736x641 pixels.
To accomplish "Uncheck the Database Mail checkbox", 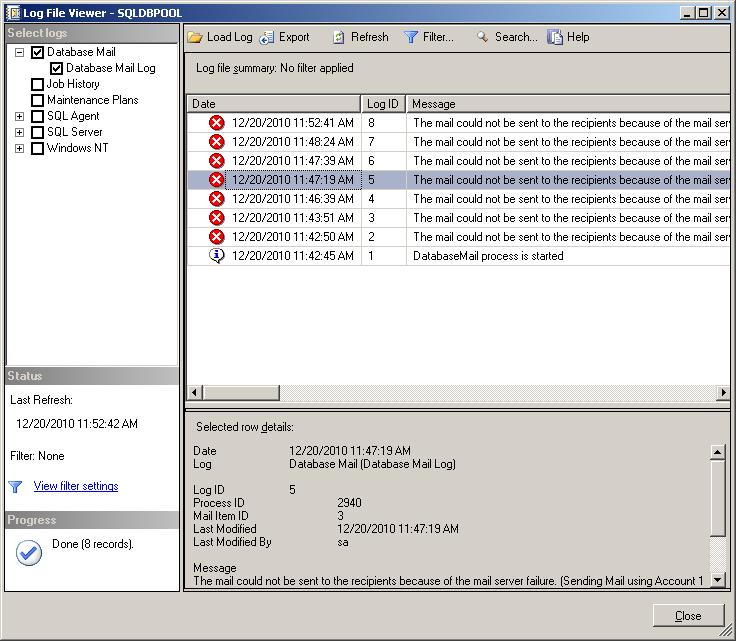I will pos(38,52).
